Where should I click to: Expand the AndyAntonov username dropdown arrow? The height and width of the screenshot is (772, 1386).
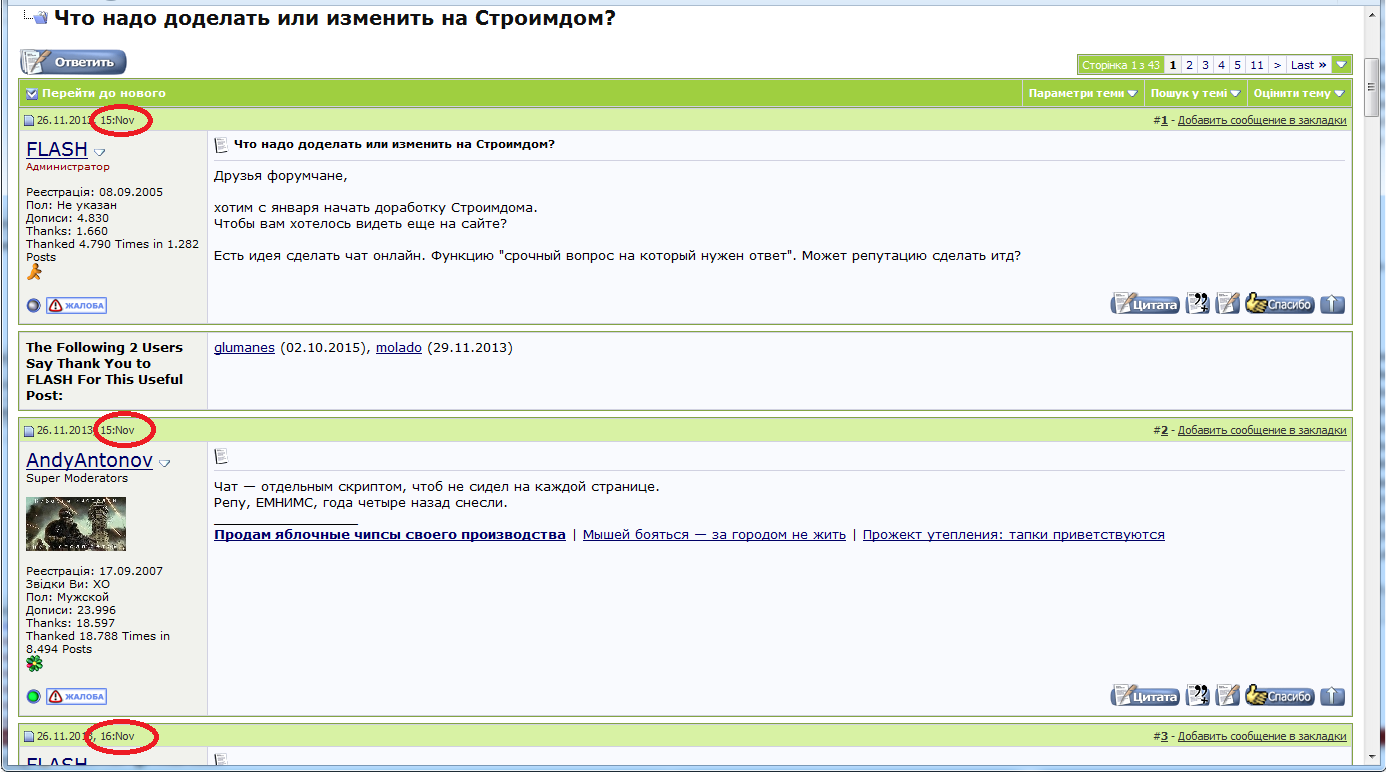click(164, 464)
